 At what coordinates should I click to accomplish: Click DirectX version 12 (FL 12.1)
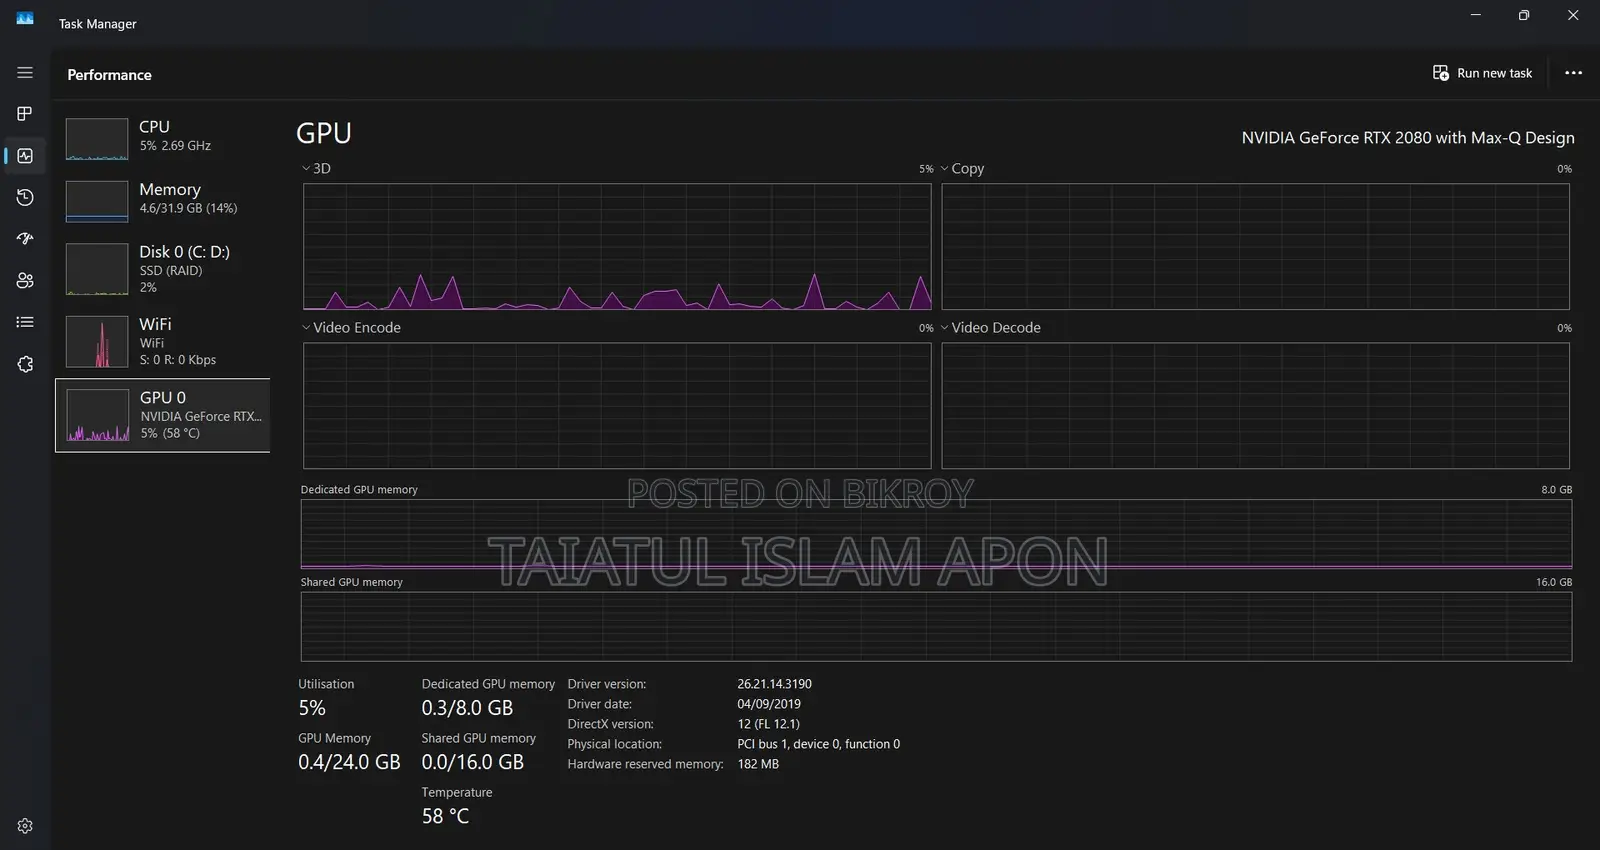pos(768,724)
